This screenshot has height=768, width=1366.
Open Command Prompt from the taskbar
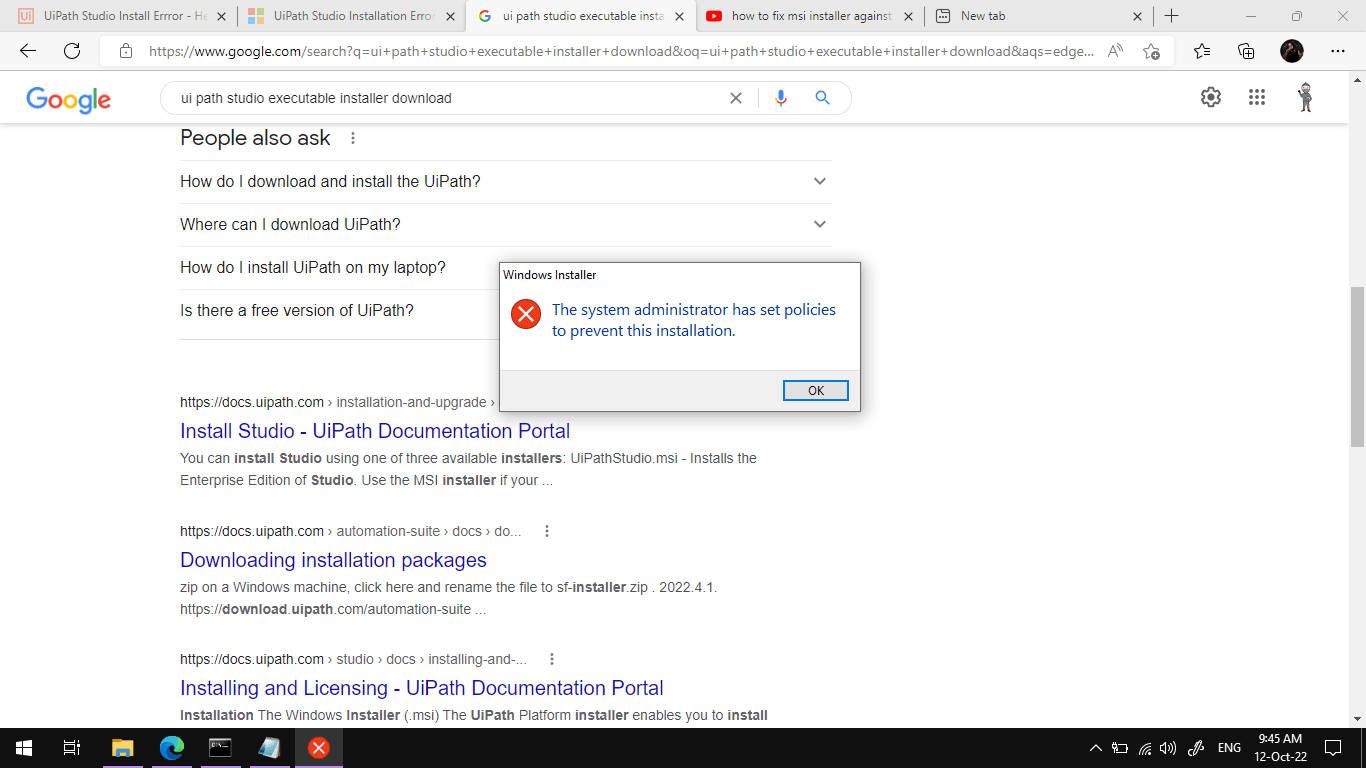click(220, 748)
